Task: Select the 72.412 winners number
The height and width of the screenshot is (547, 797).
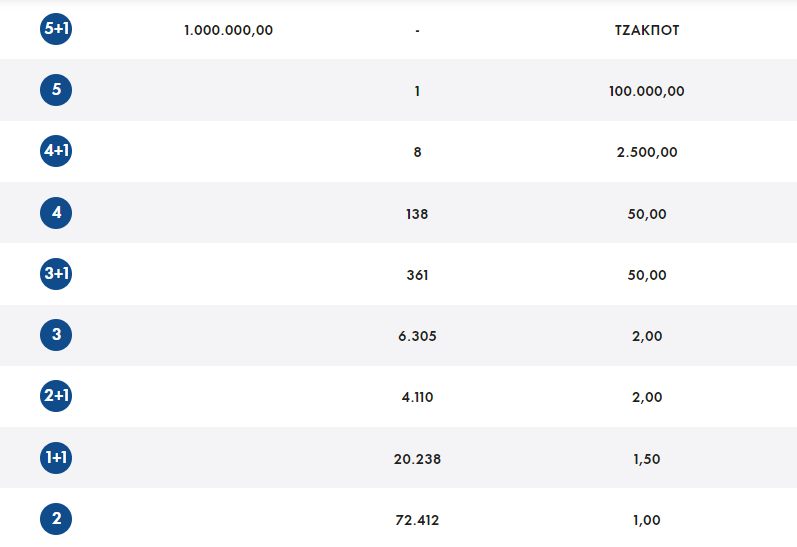Action: [x=417, y=520]
